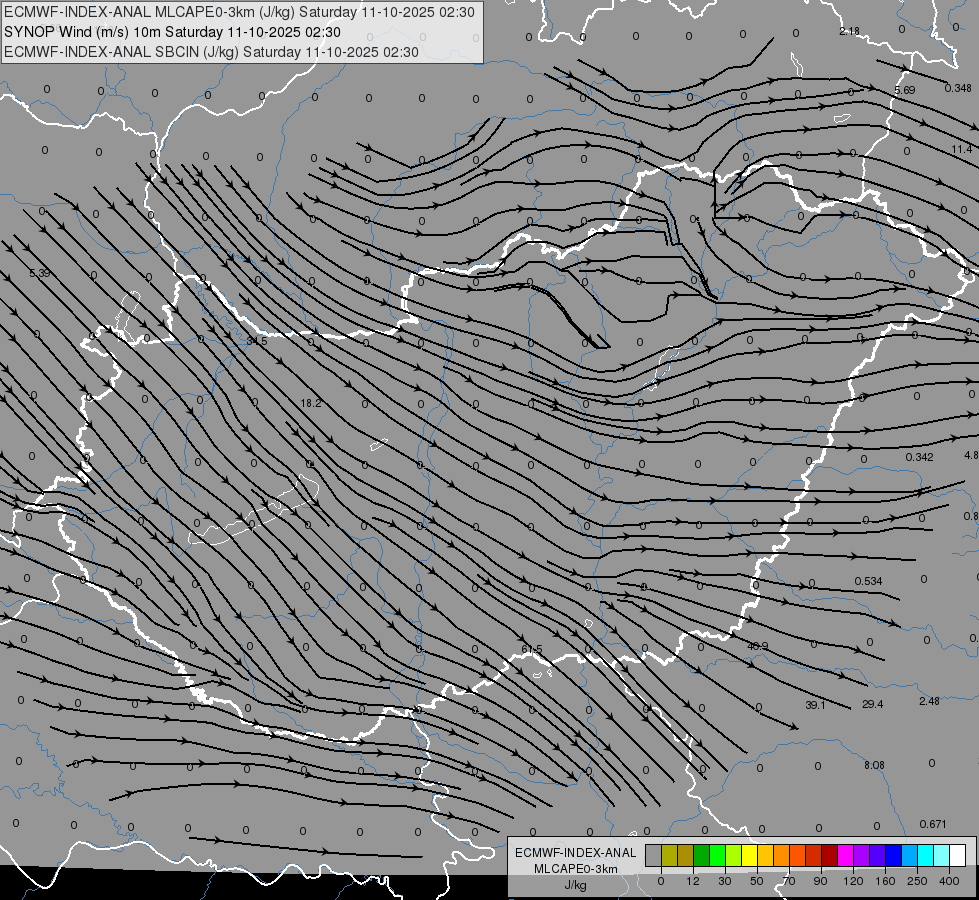The image size is (979, 900).
Task: Click the legend tick label 30
Action: (x=725, y=881)
